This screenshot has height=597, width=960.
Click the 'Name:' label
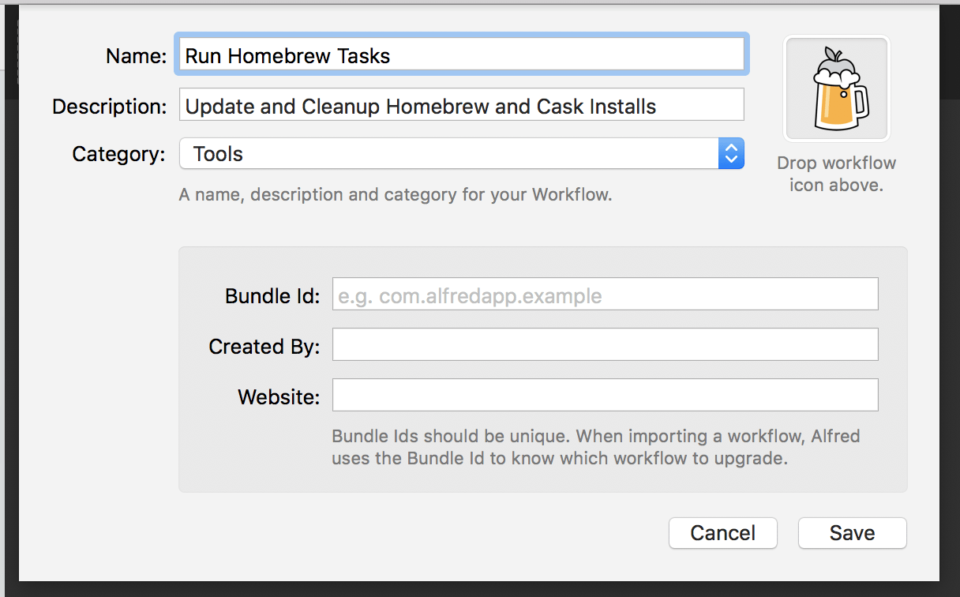(x=136, y=56)
